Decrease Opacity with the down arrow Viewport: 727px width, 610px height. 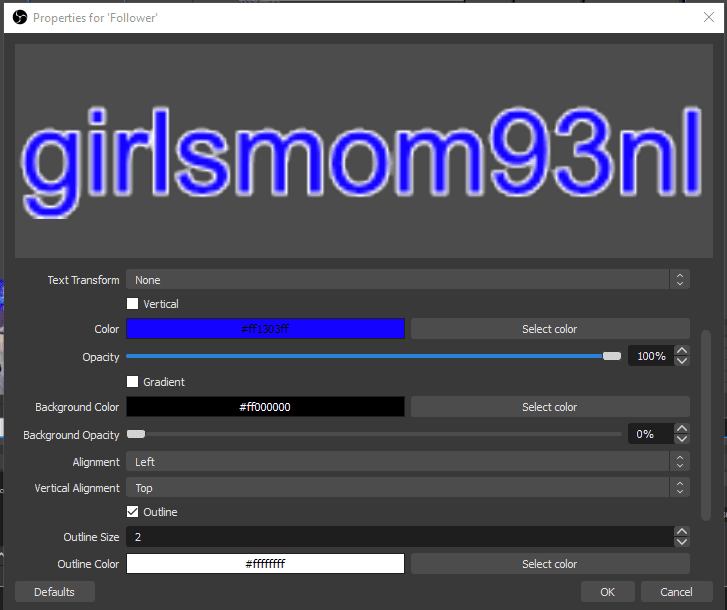pos(682,361)
